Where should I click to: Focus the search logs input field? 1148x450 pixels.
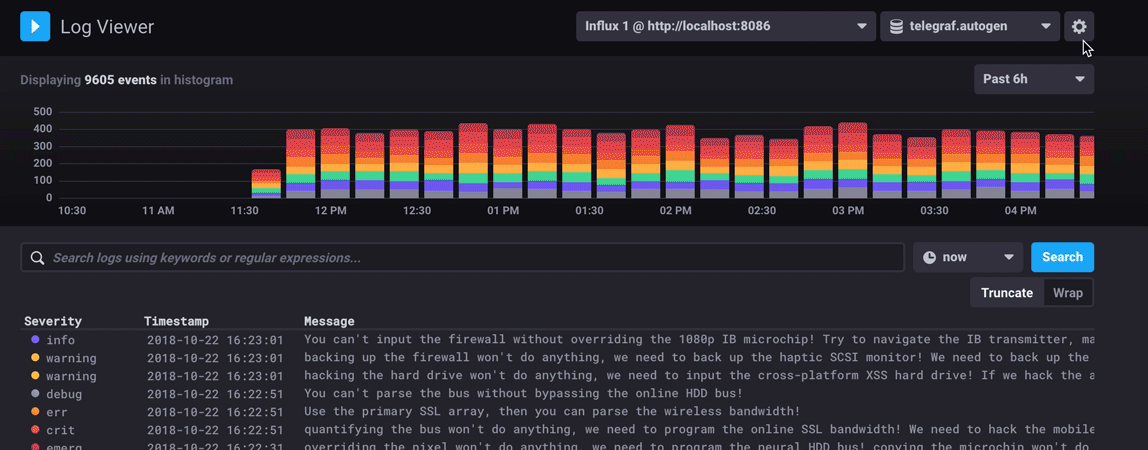pyautogui.click(x=470, y=258)
